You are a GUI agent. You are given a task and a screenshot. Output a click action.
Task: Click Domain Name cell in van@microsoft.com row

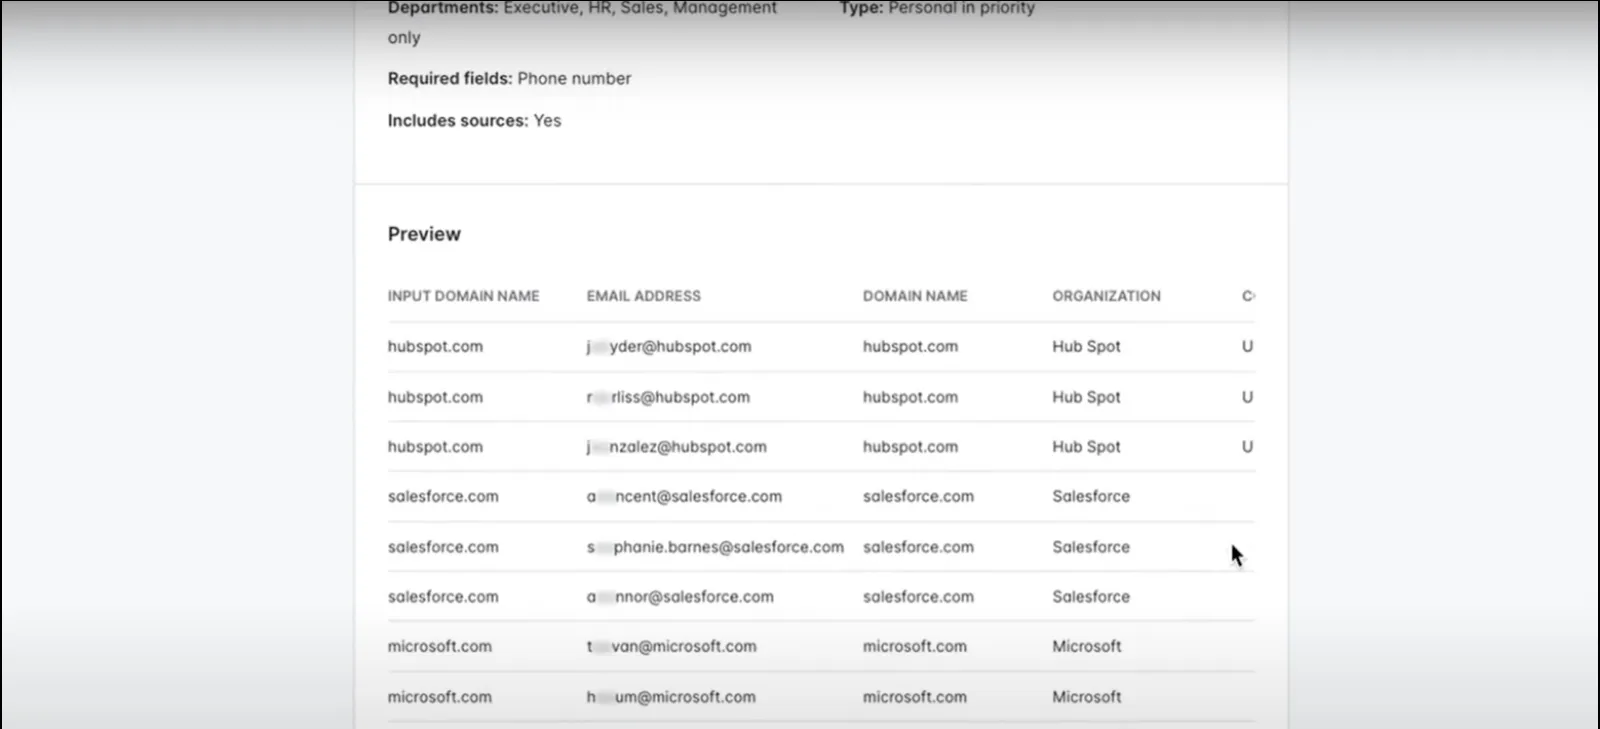click(915, 646)
